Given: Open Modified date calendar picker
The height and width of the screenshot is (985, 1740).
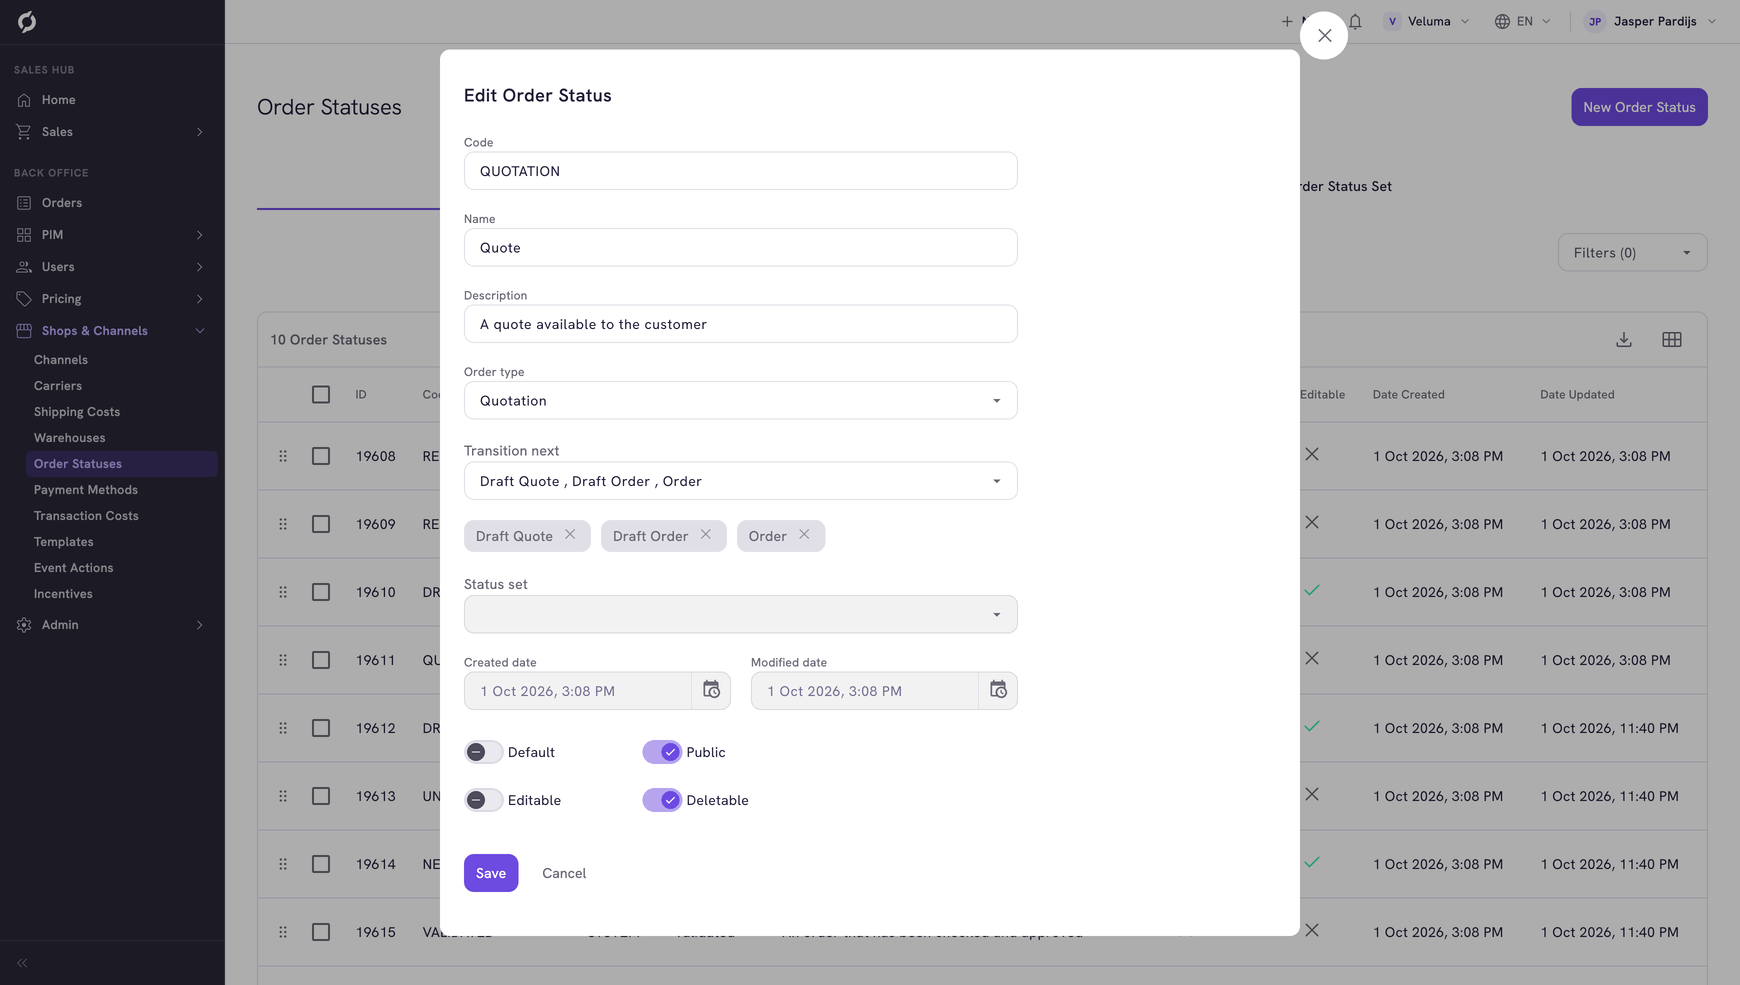Looking at the screenshot, I should point(998,690).
